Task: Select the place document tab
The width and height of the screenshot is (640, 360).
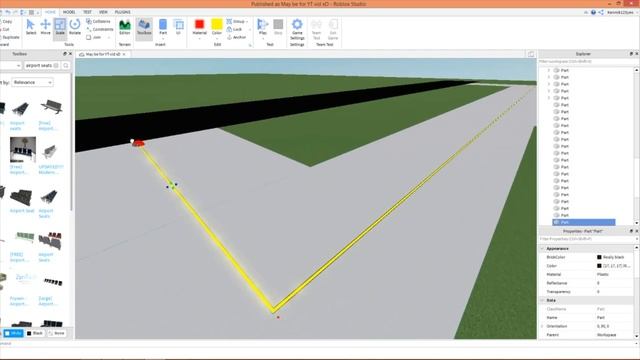Action: [103, 54]
